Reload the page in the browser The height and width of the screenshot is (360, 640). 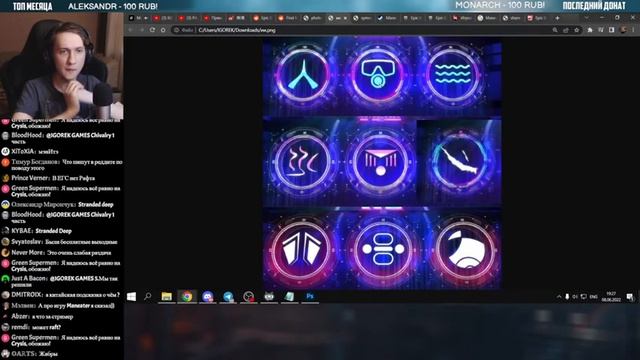tap(152, 30)
